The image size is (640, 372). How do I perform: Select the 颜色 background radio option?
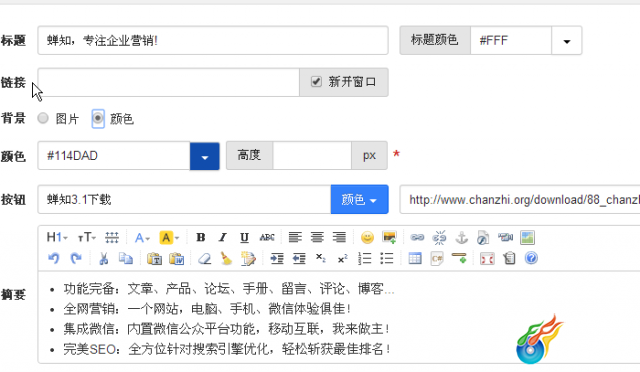coord(98,118)
